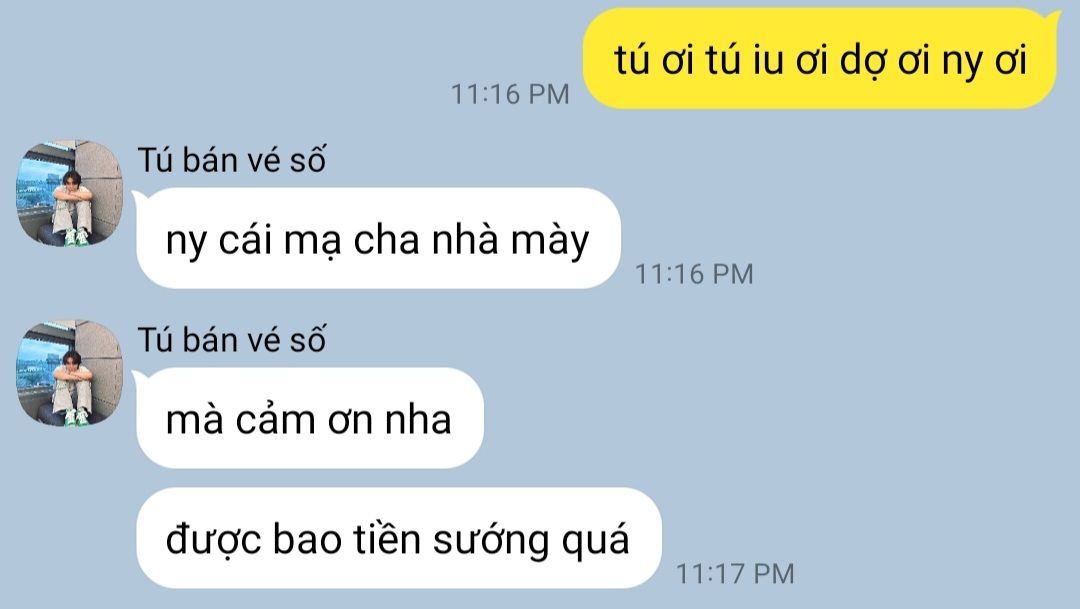This screenshot has width=1080, height=609.
Task: Click the 11:17 PM timestamp
Action: pyautogui.click(x=735, y=574)
